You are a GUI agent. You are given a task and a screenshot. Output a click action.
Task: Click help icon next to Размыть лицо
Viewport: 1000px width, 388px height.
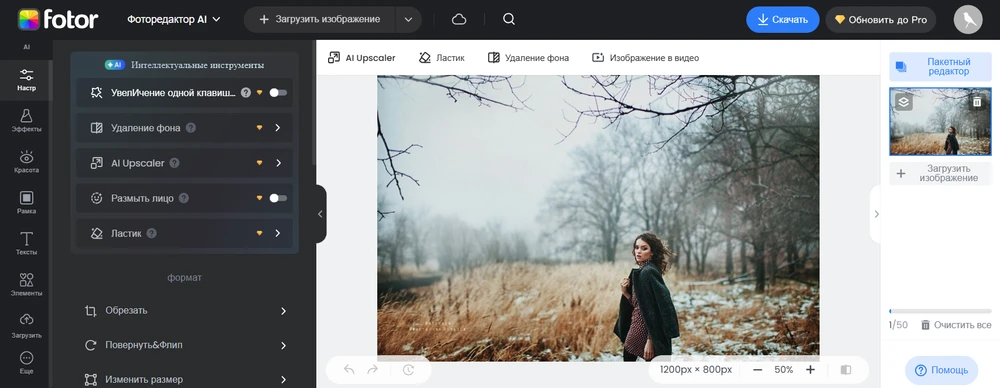[x=184, y=198]
